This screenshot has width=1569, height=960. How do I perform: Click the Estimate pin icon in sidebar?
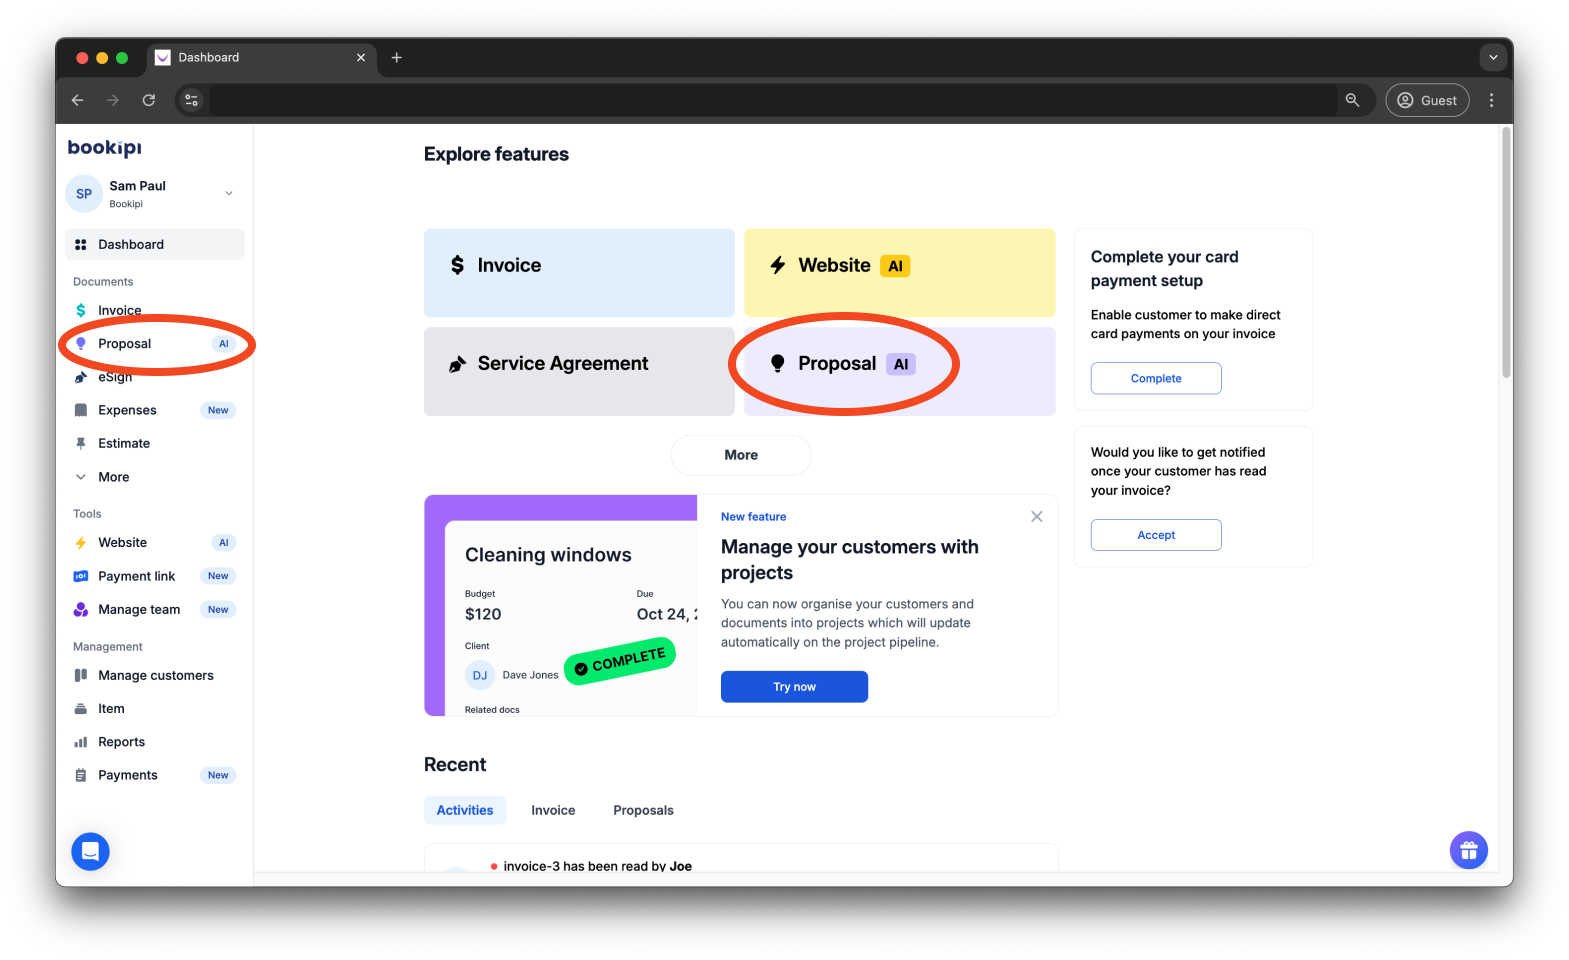tap(81, 444)
